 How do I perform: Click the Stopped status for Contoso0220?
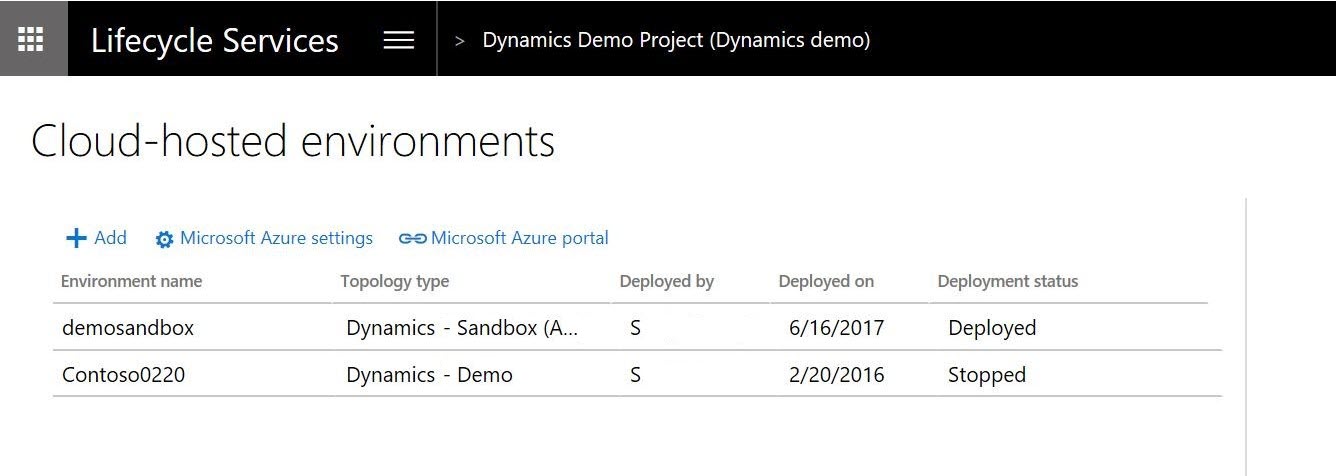(986, 376)
